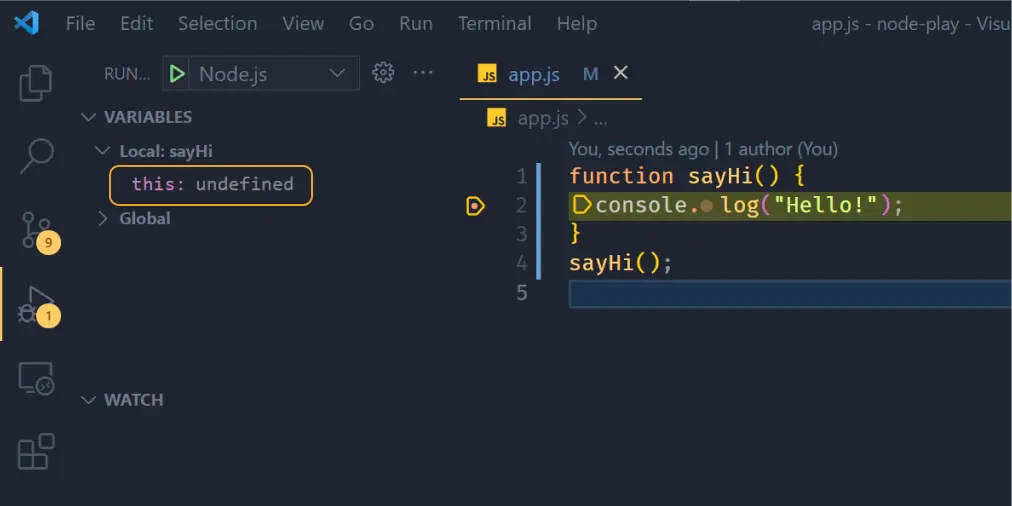Close the app.js tab
Image resolution: width=1012 pixels, height=506 pixels.
[x=620, y=74]
